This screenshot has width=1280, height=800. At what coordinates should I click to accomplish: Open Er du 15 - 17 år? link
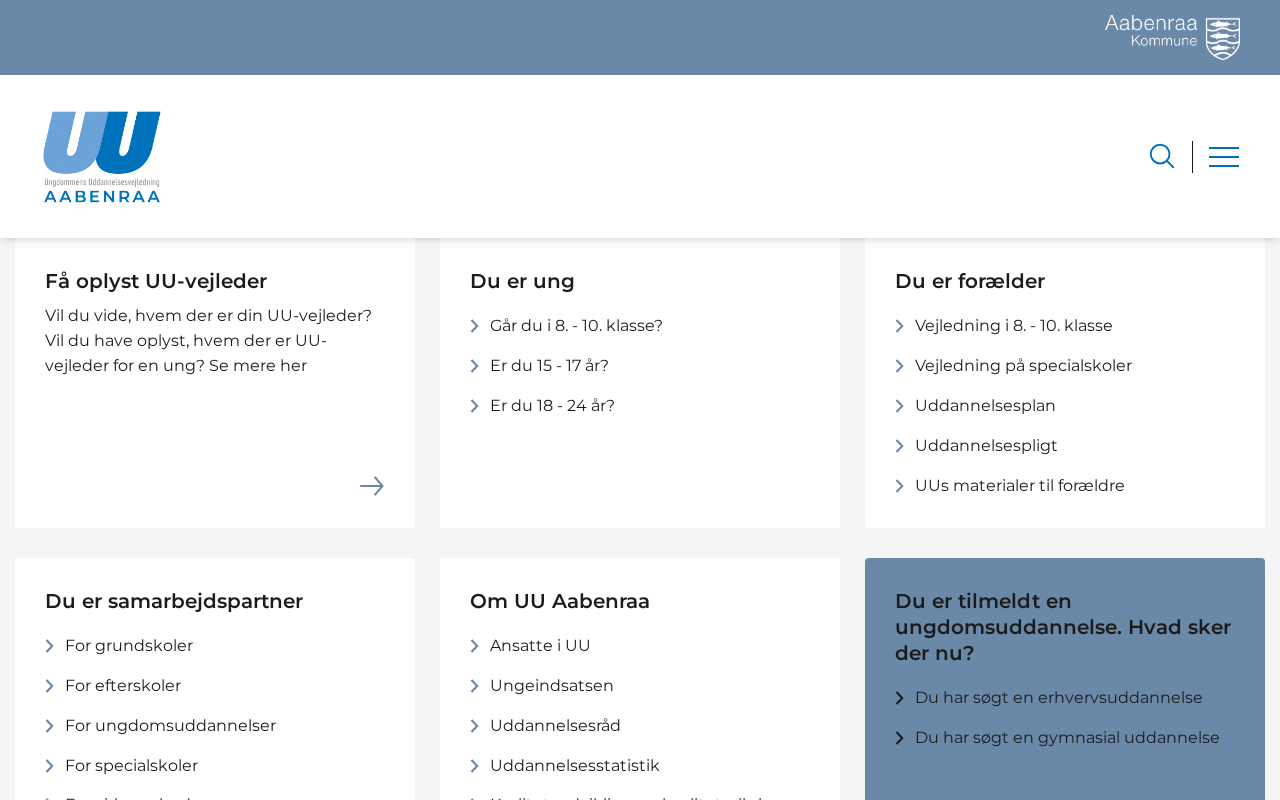[549, 366]
